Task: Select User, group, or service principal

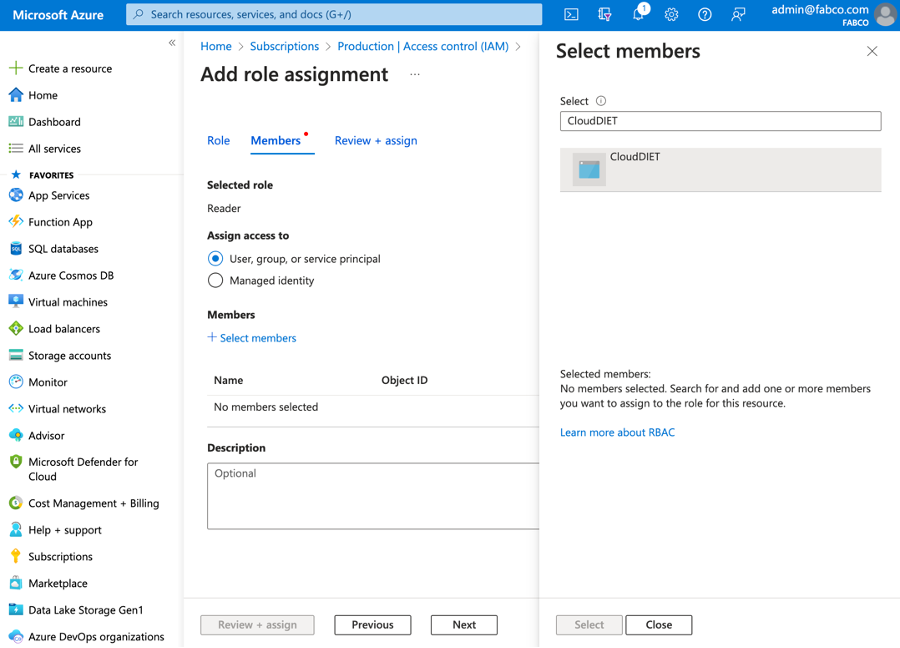Action: [x=215, y=257]
